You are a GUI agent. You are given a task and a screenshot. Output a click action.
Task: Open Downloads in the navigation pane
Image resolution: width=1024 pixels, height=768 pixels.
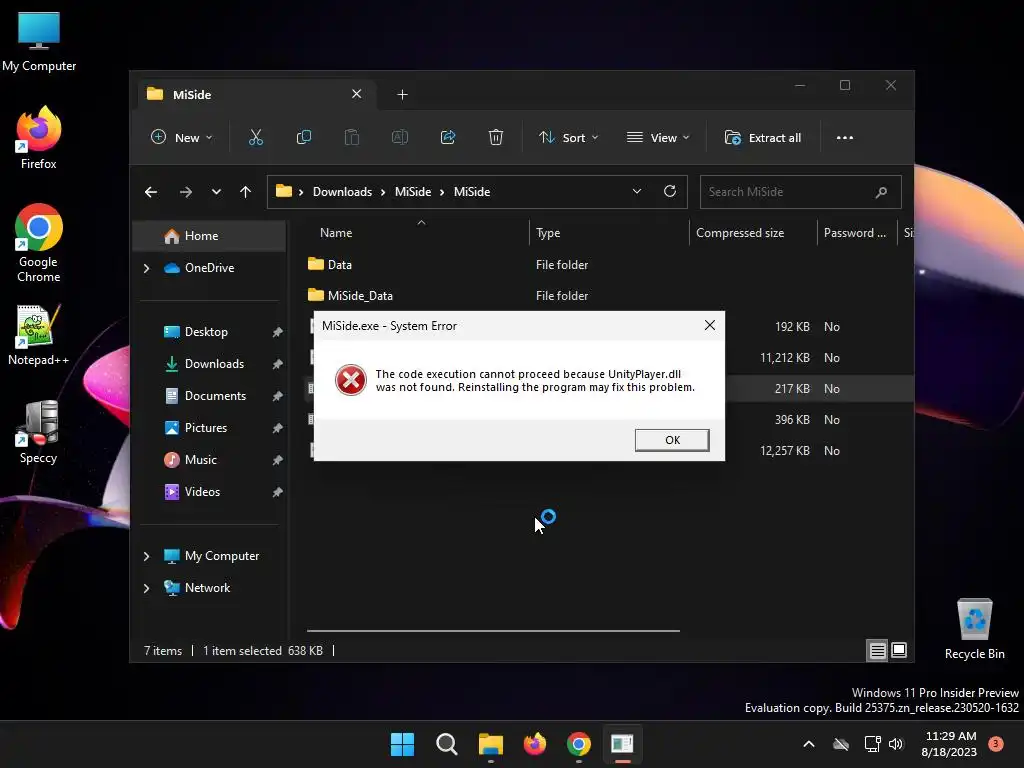(x=212, y=364)
